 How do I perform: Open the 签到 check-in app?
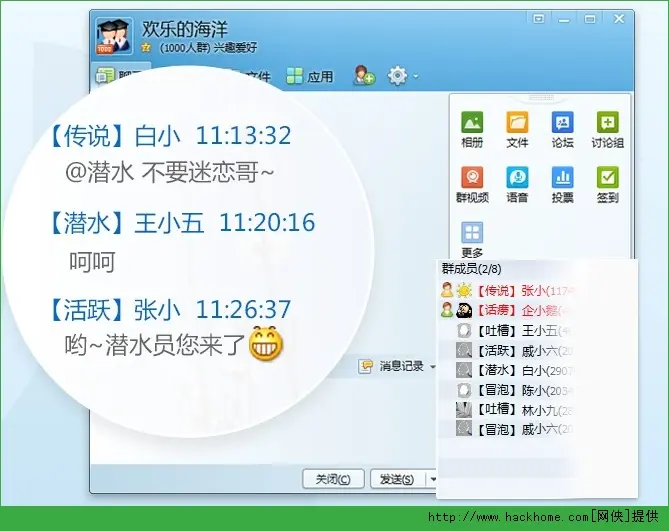click(608, 184)
